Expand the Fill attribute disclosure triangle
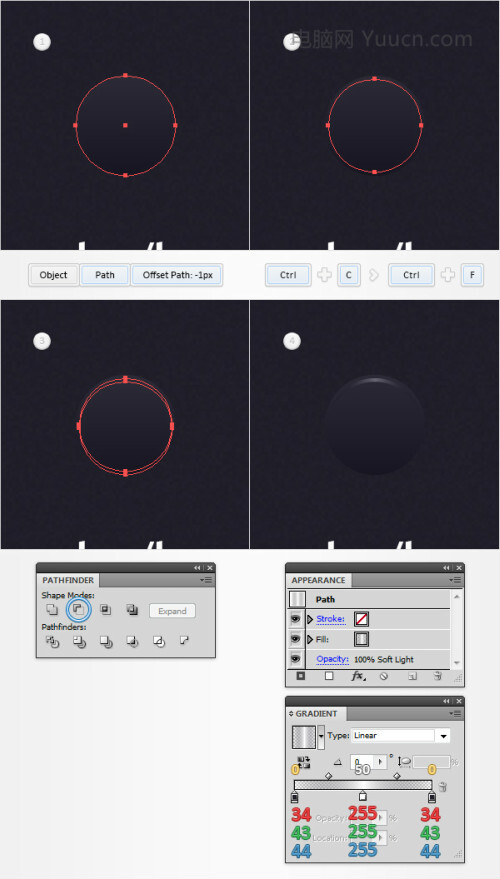This screenshot has height=879, width=500. pos(310,640)
